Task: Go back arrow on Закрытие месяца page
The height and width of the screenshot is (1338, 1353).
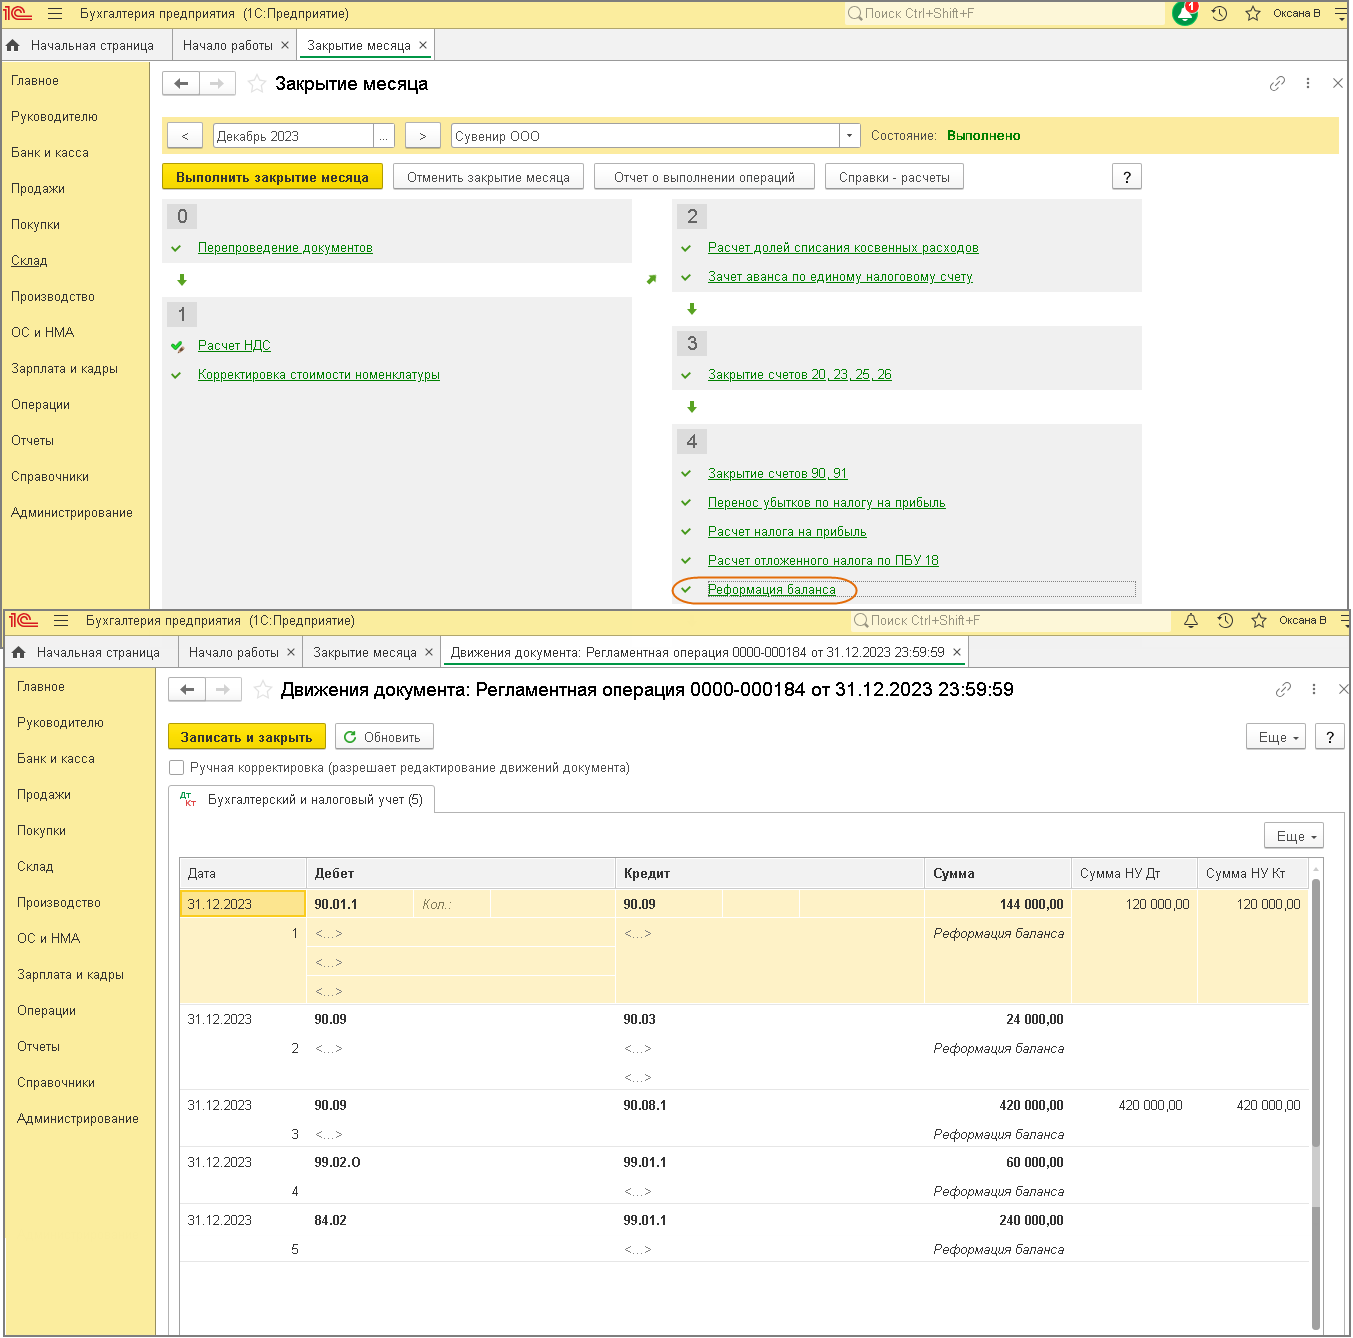Action: point(181,84)
